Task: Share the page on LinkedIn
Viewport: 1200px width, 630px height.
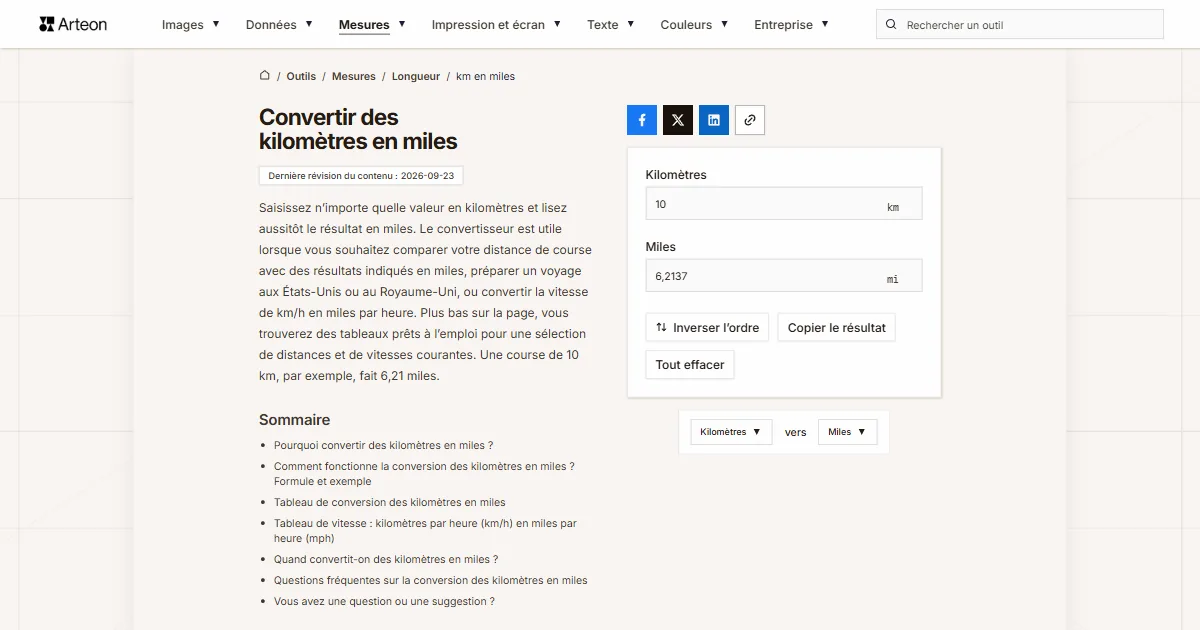Action: (x=714, y=120)
